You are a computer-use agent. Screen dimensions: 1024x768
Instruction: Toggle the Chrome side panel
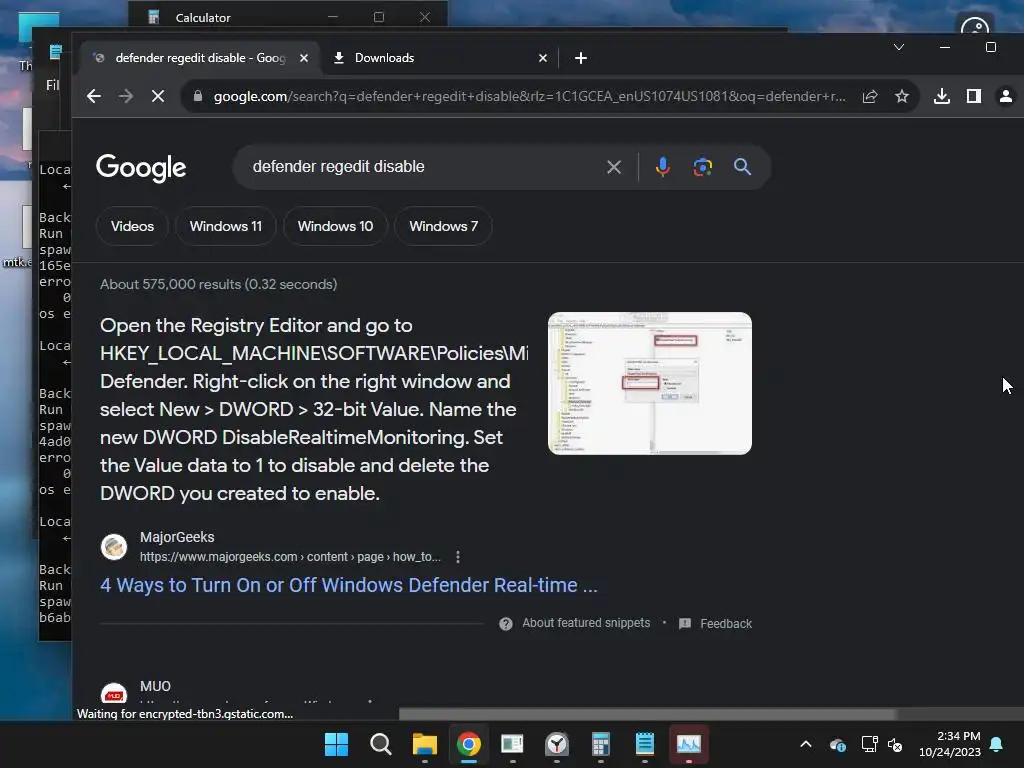point(974,97)
